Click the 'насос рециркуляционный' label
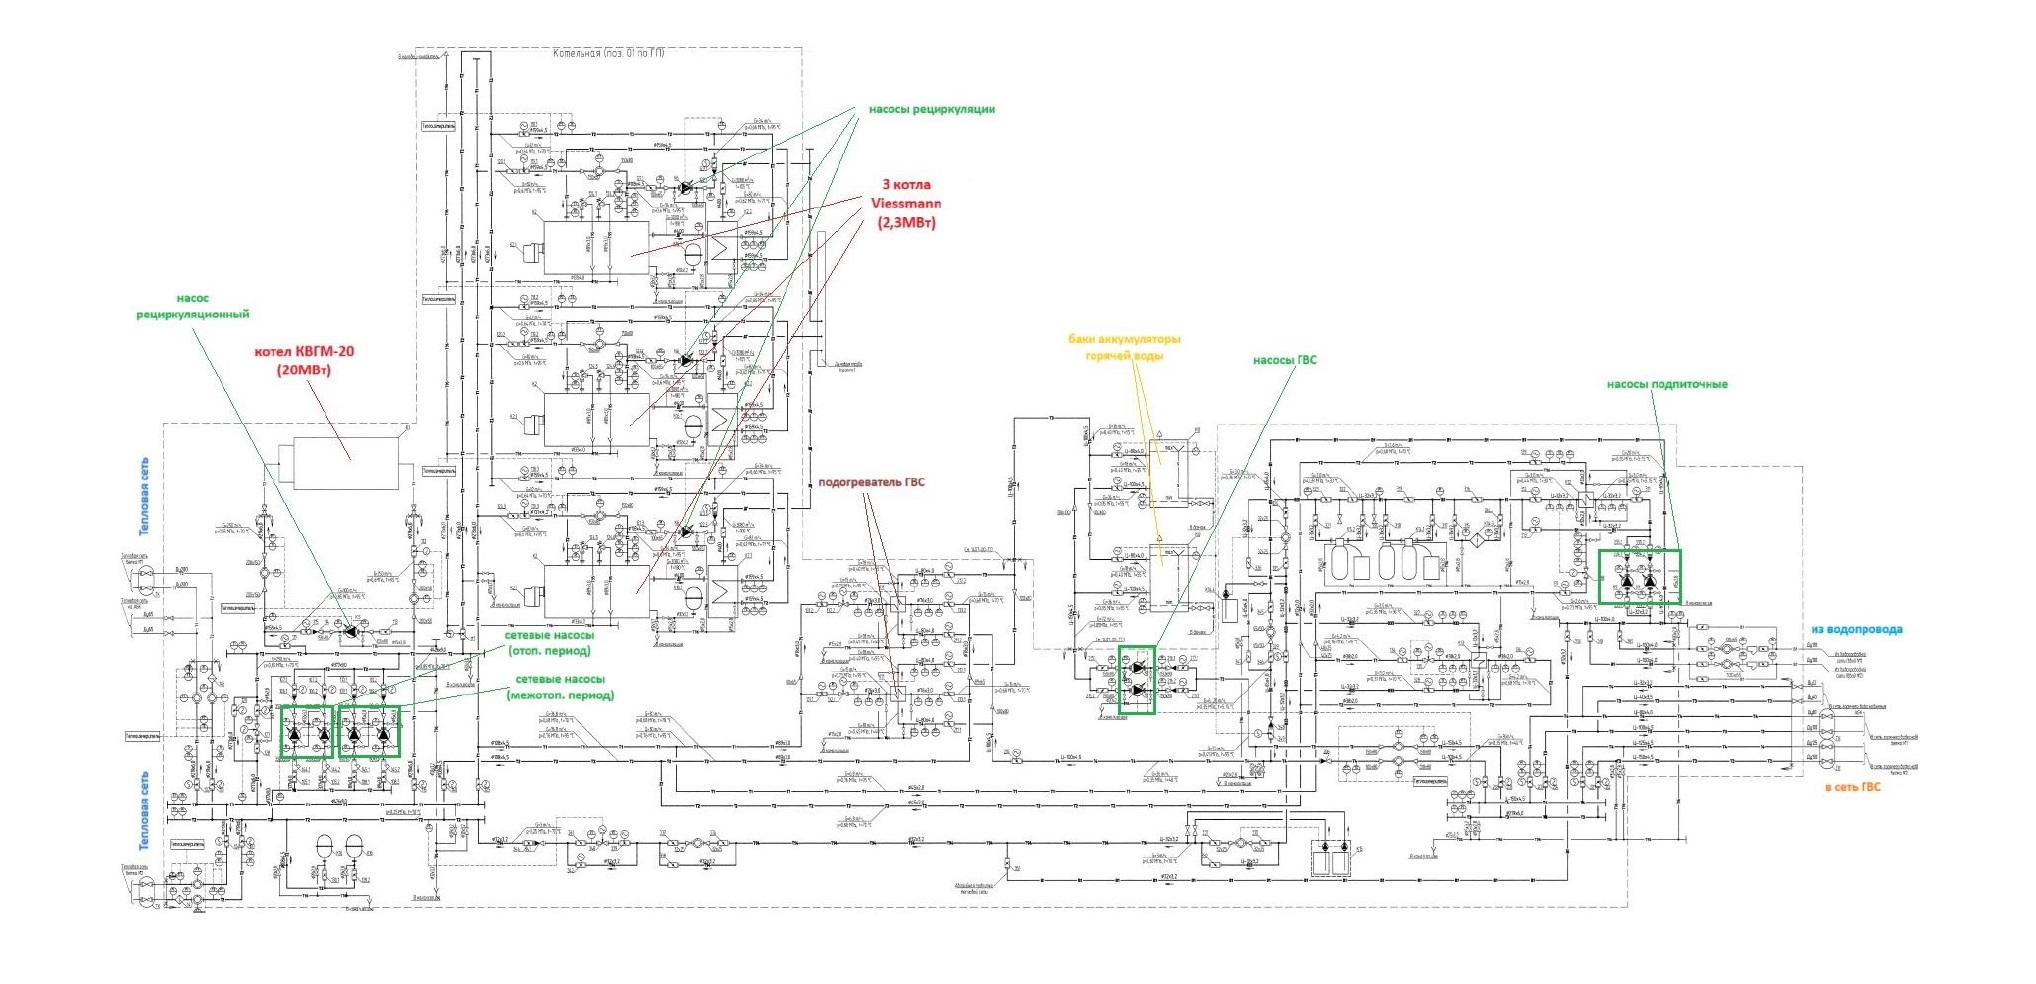The height and width of the screenshot is (984, 2036). pyautogui.click(x=193, y=306)
